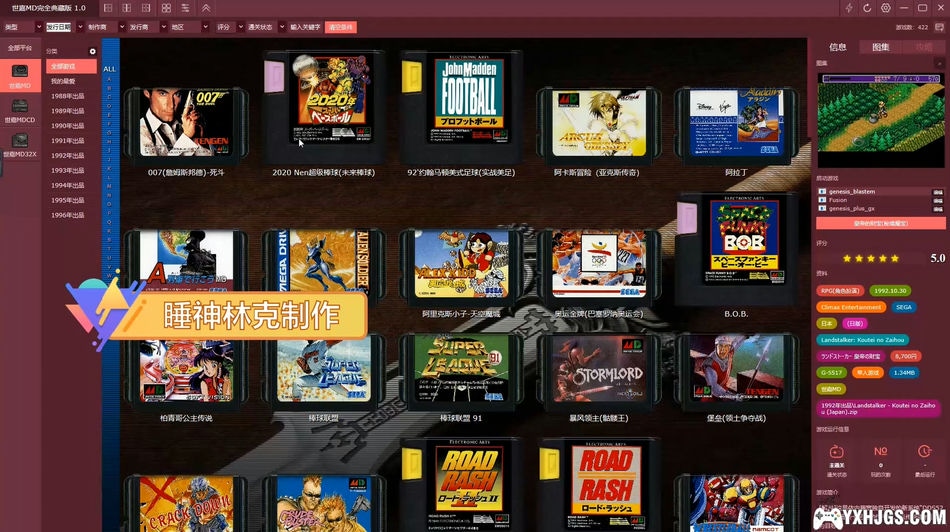Screen dimensions: 950x532
Task: Open settings via the gear icon
Action: click(x=886, y=8)
